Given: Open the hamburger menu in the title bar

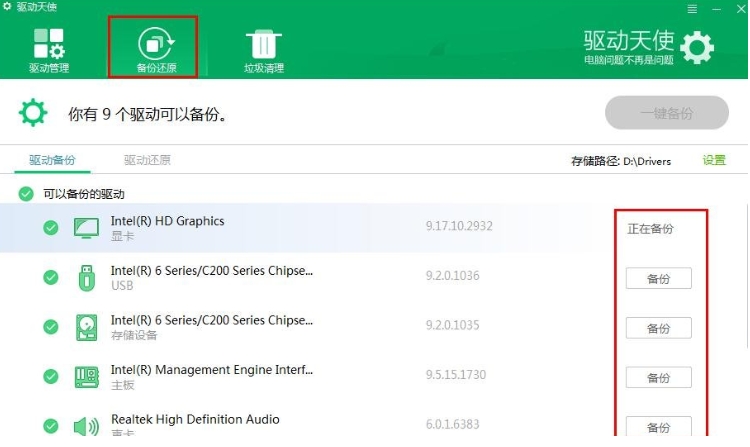Looking at the screenshot, I should click(x=692, y=9).
